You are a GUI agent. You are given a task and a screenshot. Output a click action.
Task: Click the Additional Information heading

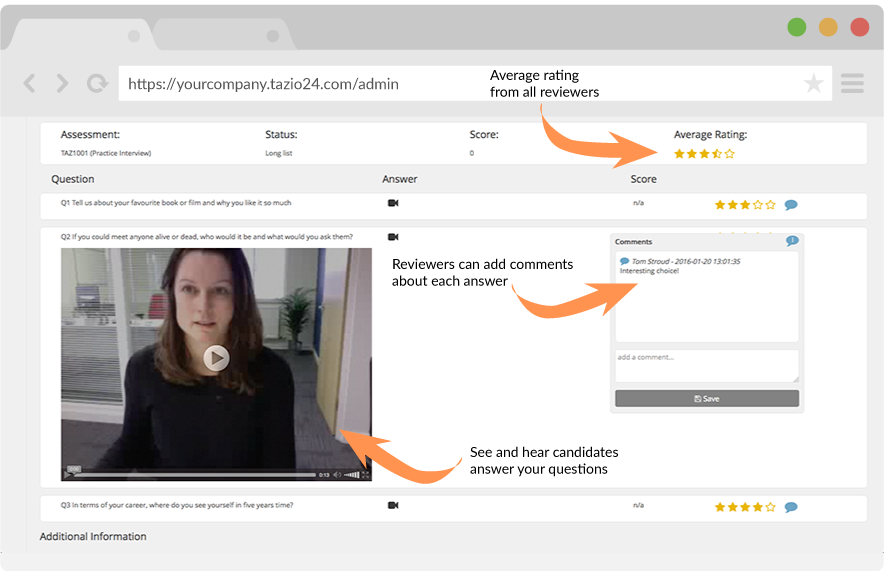[x=93, y=537]
